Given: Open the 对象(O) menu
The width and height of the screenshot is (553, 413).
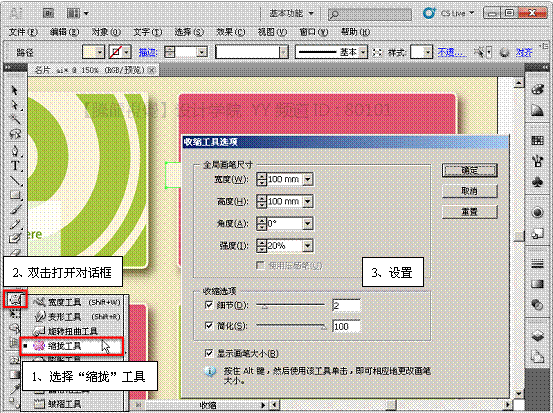Looking at the screenshot, I should pos(106,32).
